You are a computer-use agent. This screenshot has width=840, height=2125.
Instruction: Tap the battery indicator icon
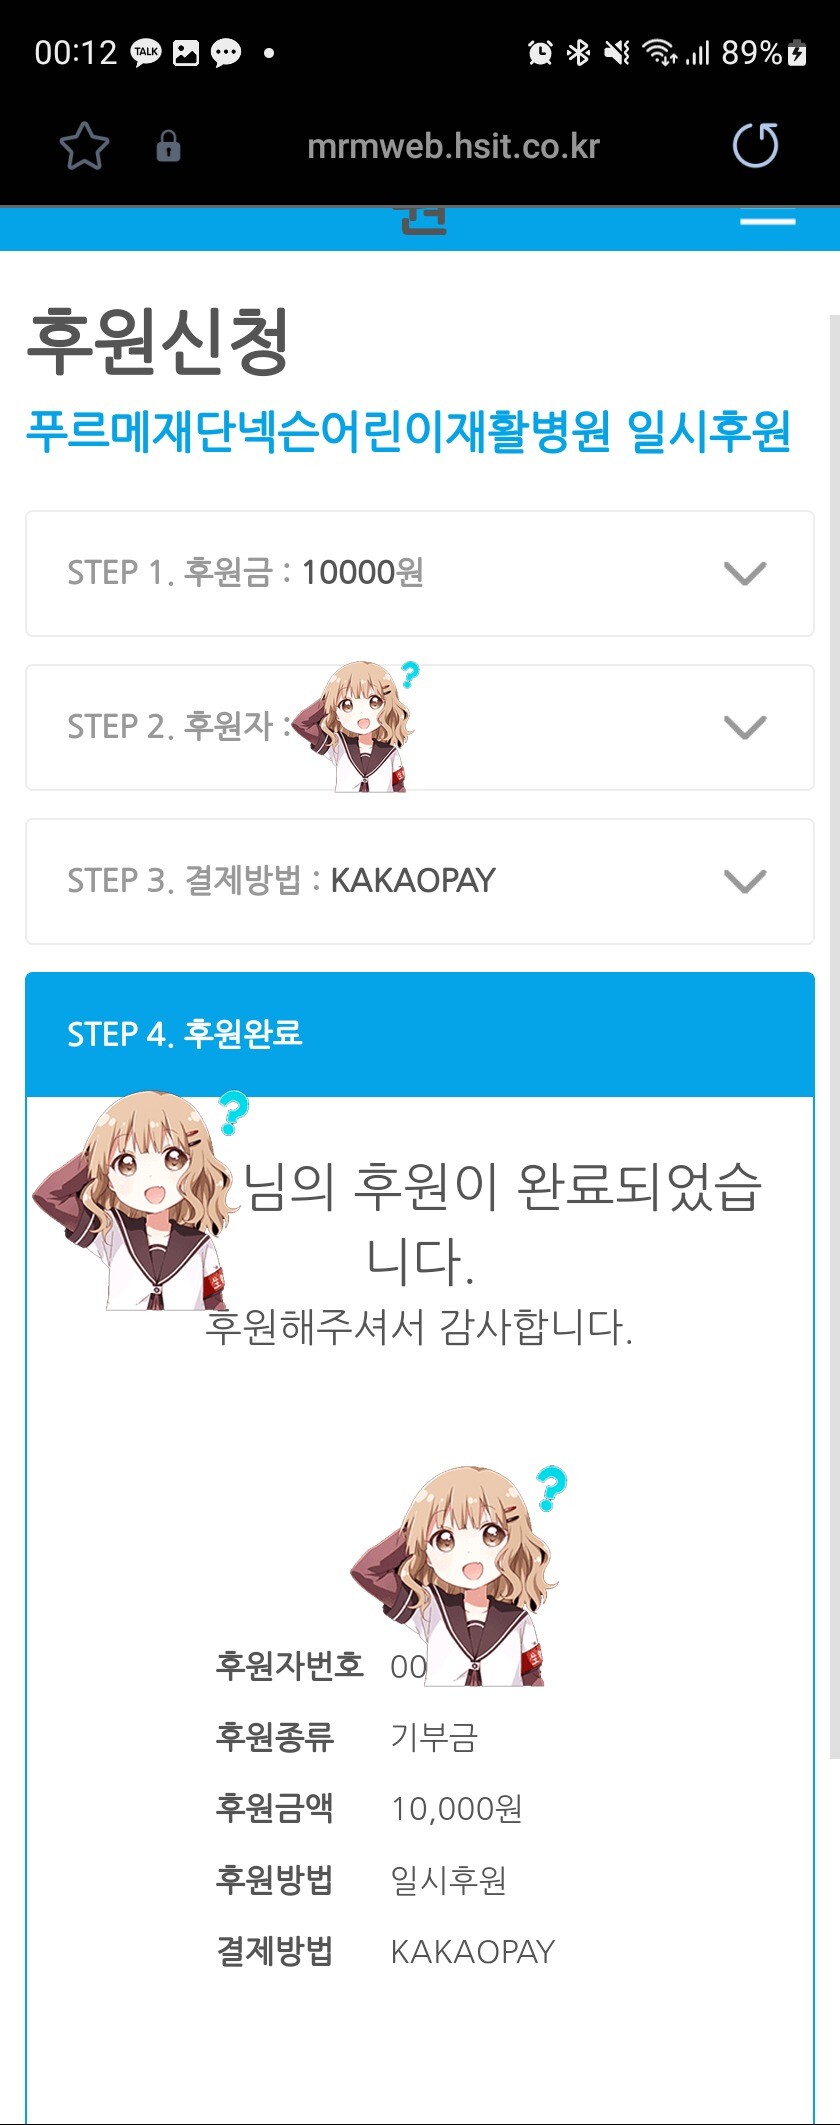(x=797, y=52)
